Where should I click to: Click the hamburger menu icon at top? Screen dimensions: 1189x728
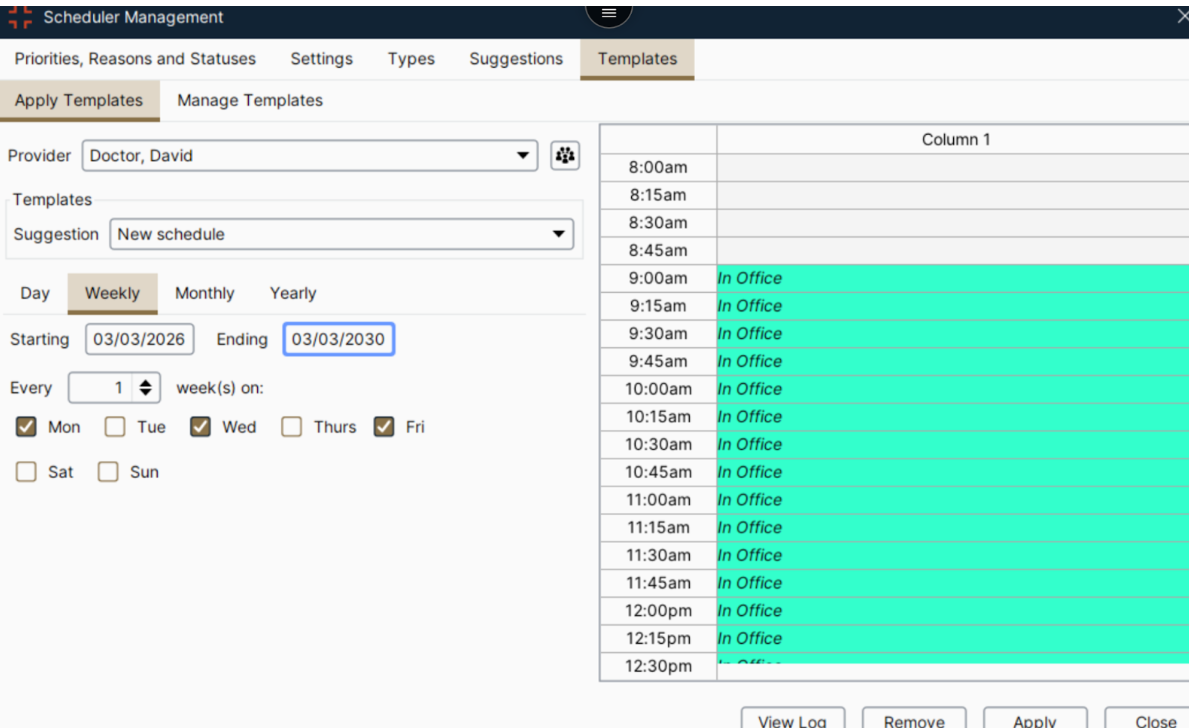point(609,13)
